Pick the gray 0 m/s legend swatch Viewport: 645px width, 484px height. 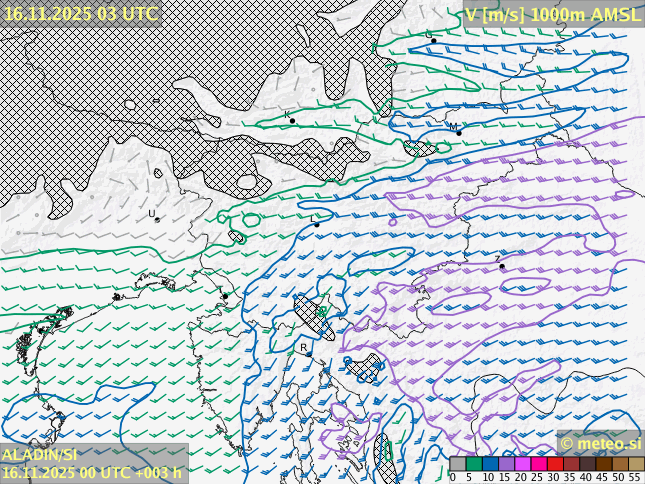[x=458, y=464]
